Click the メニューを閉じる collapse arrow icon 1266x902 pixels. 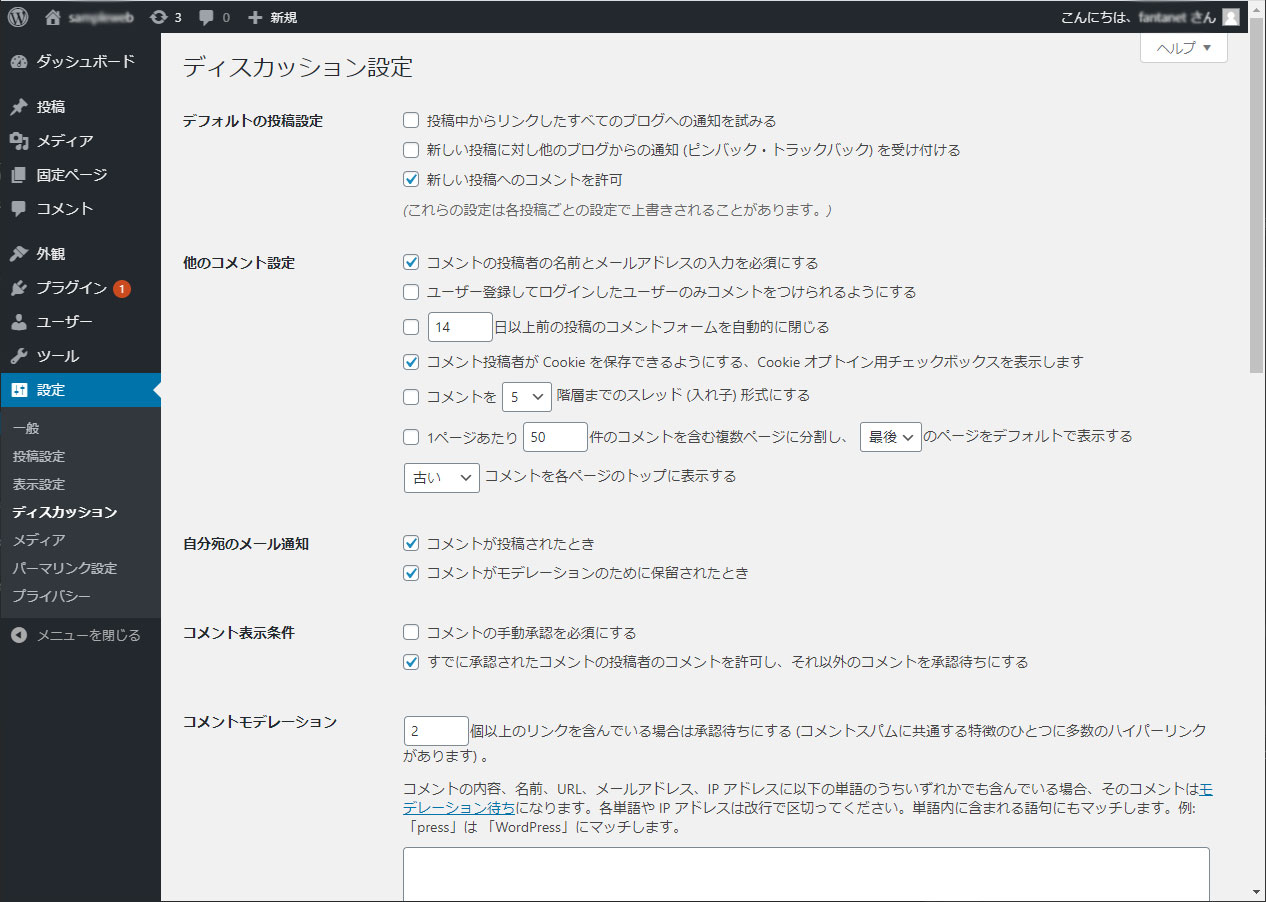pos(19,635)
